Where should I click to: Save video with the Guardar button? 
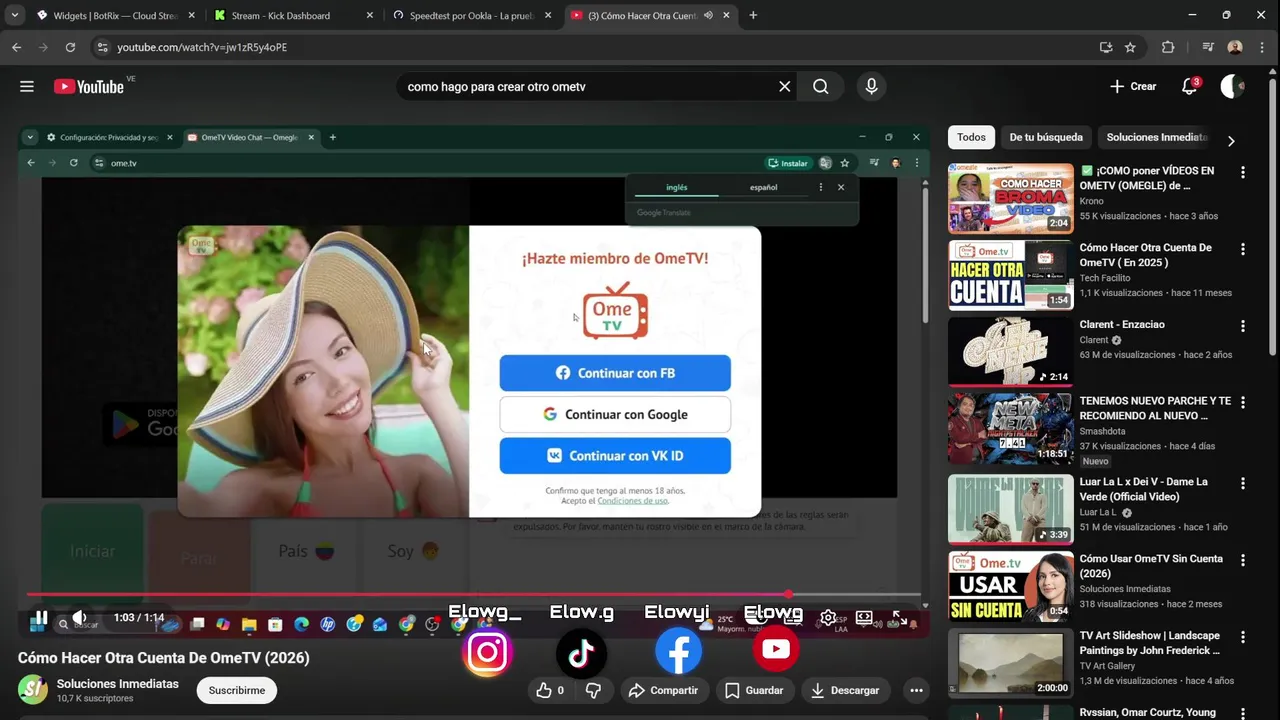tap(754, 690)
